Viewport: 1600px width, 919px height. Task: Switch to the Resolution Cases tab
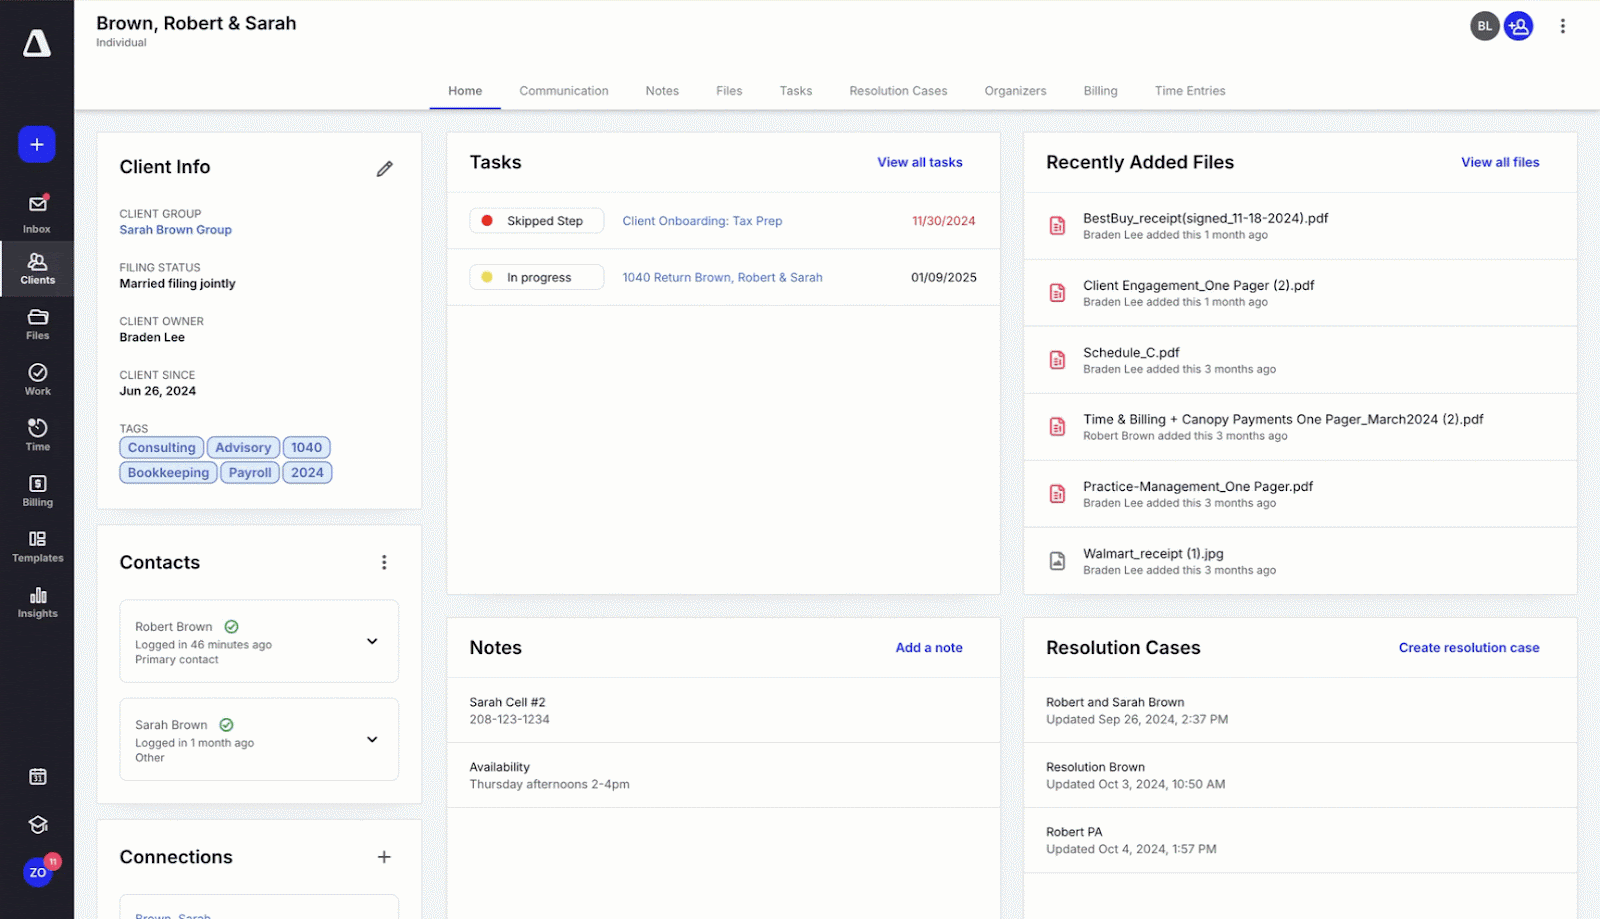pos(897,91)
